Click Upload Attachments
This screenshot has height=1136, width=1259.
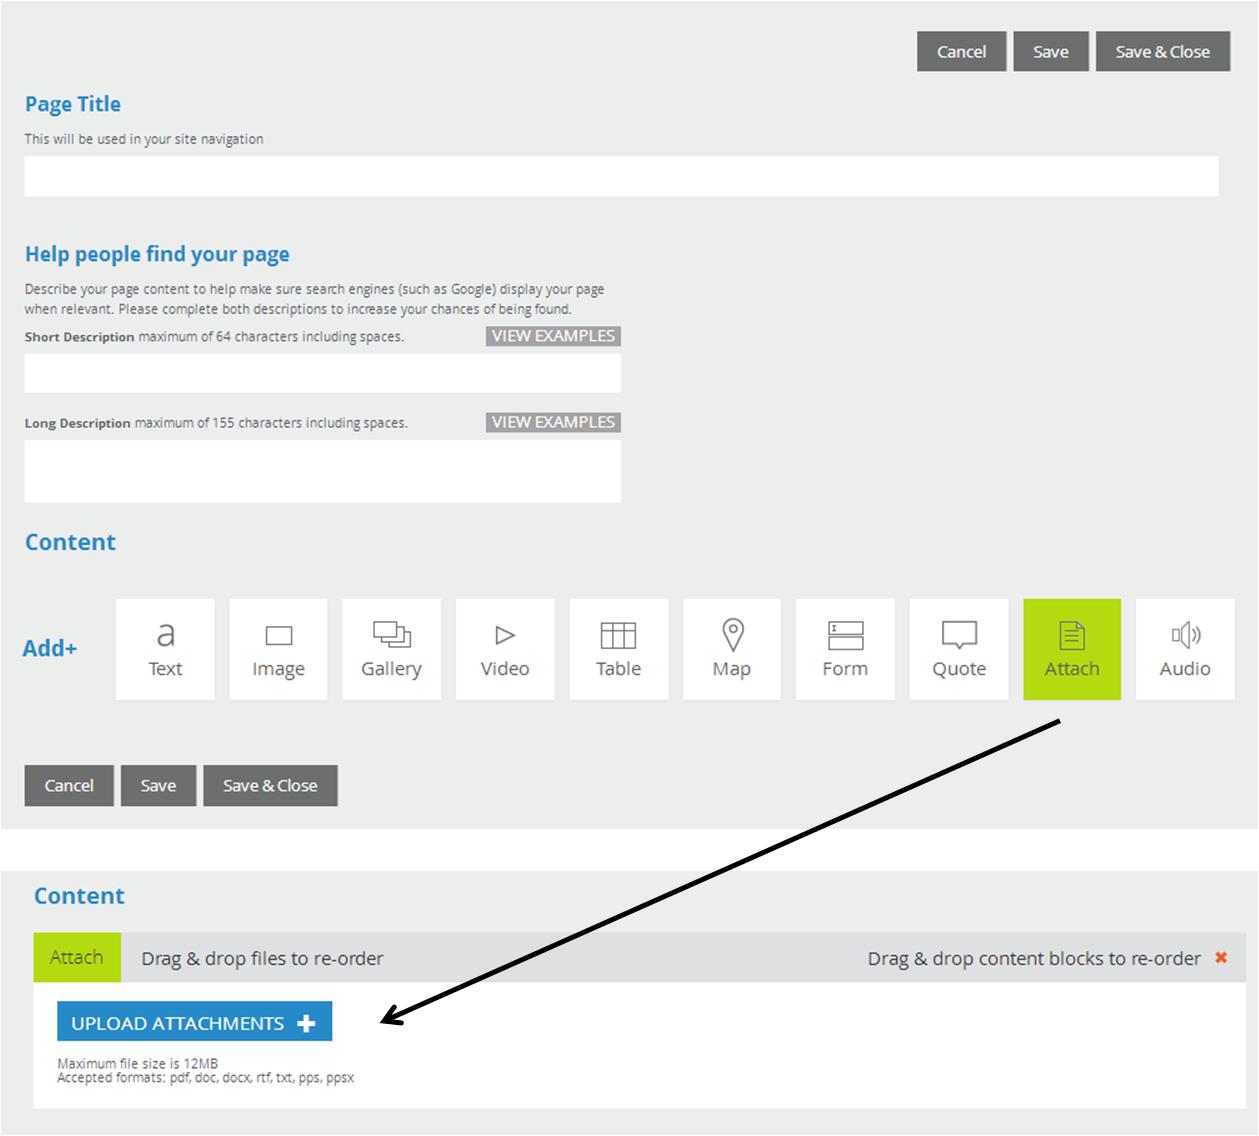[x=196, y=1022]
